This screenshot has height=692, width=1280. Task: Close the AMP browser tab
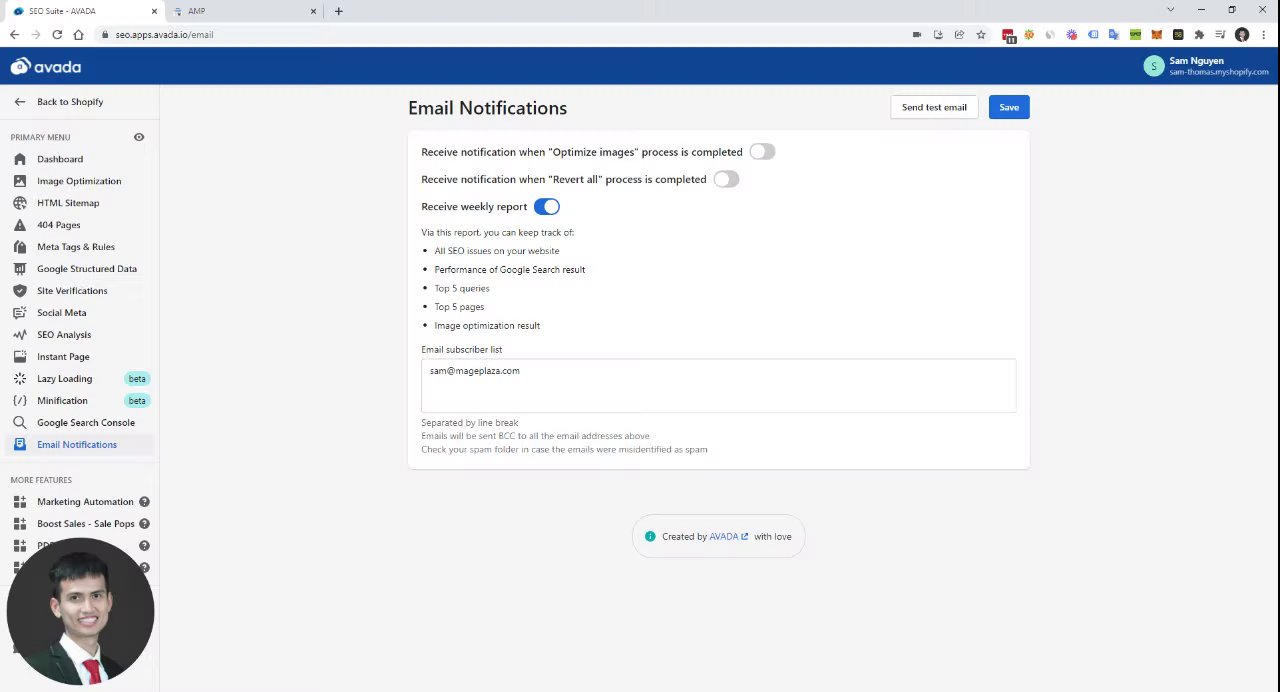(313, 11)
